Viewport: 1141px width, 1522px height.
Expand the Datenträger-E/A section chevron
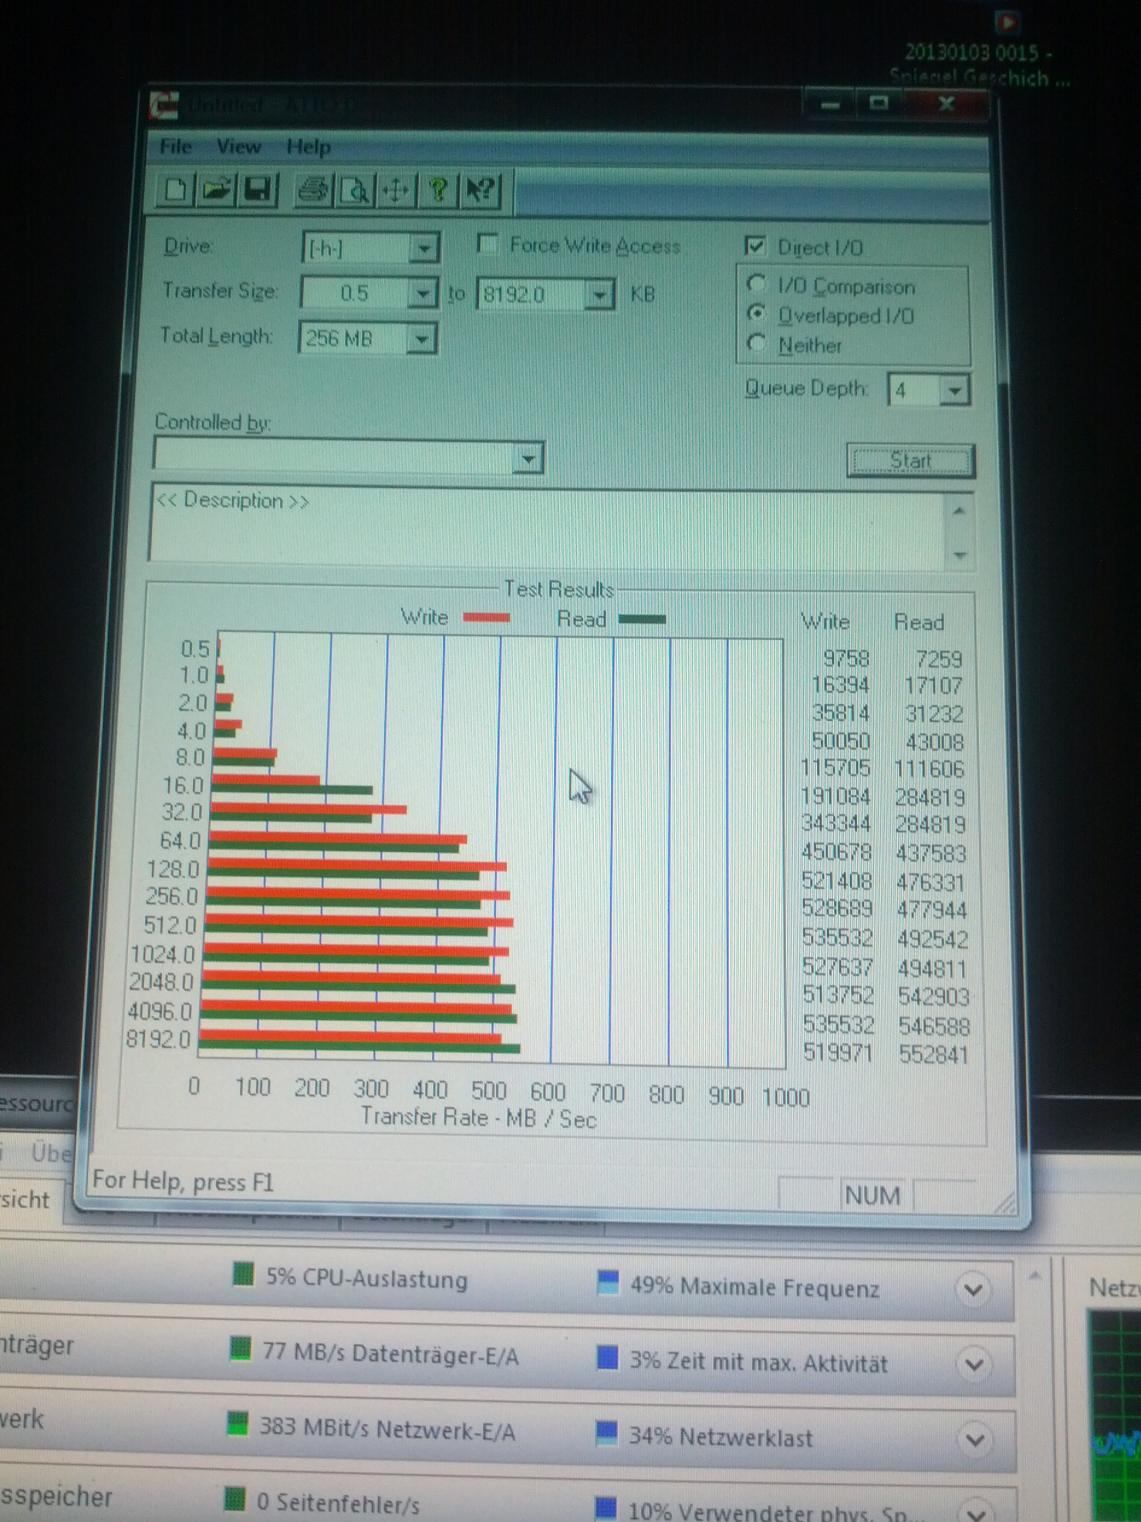click(973, 1364)
